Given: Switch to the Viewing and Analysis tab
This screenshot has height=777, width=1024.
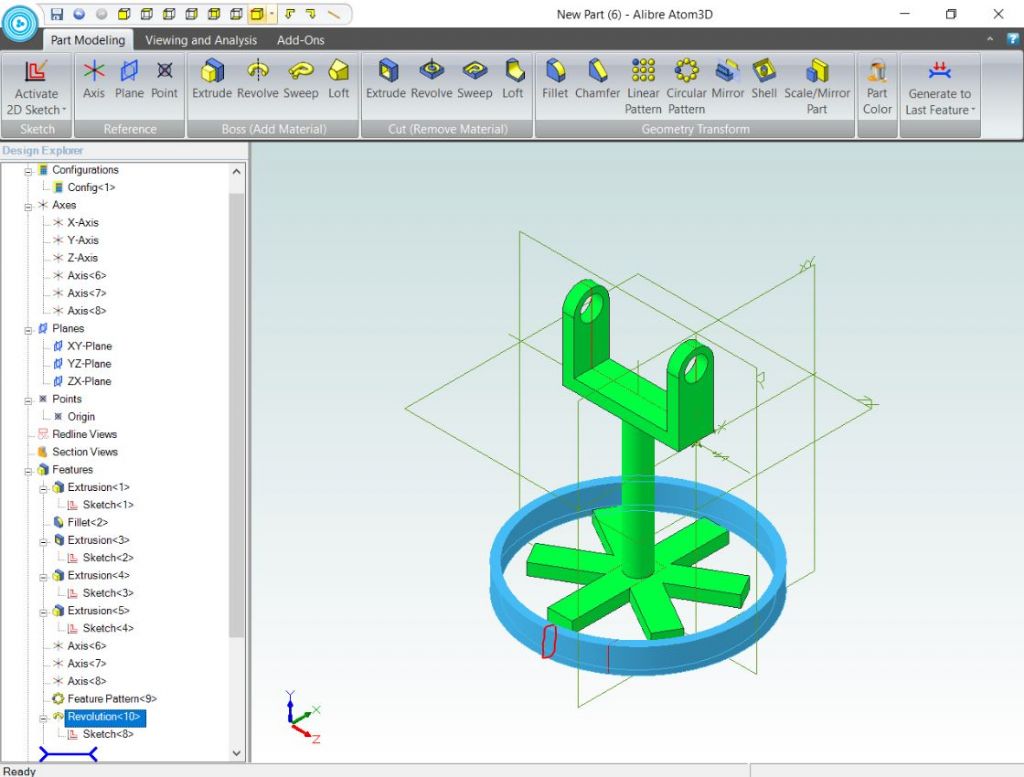Looking at the screenshot, I should click(x=201, y=40).
